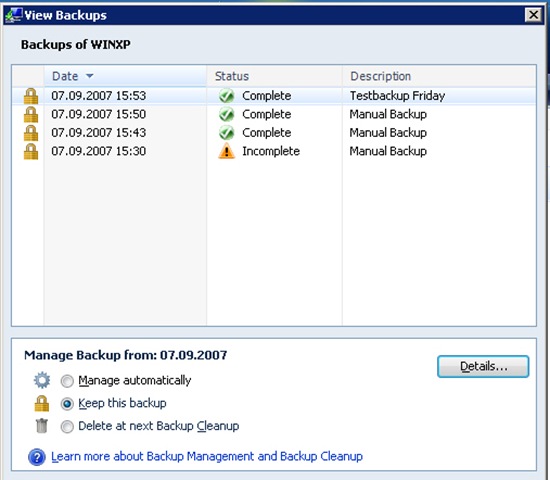Screen dimensions: 550x480
Task: Open the Details button
Action: tap(483, 367)
